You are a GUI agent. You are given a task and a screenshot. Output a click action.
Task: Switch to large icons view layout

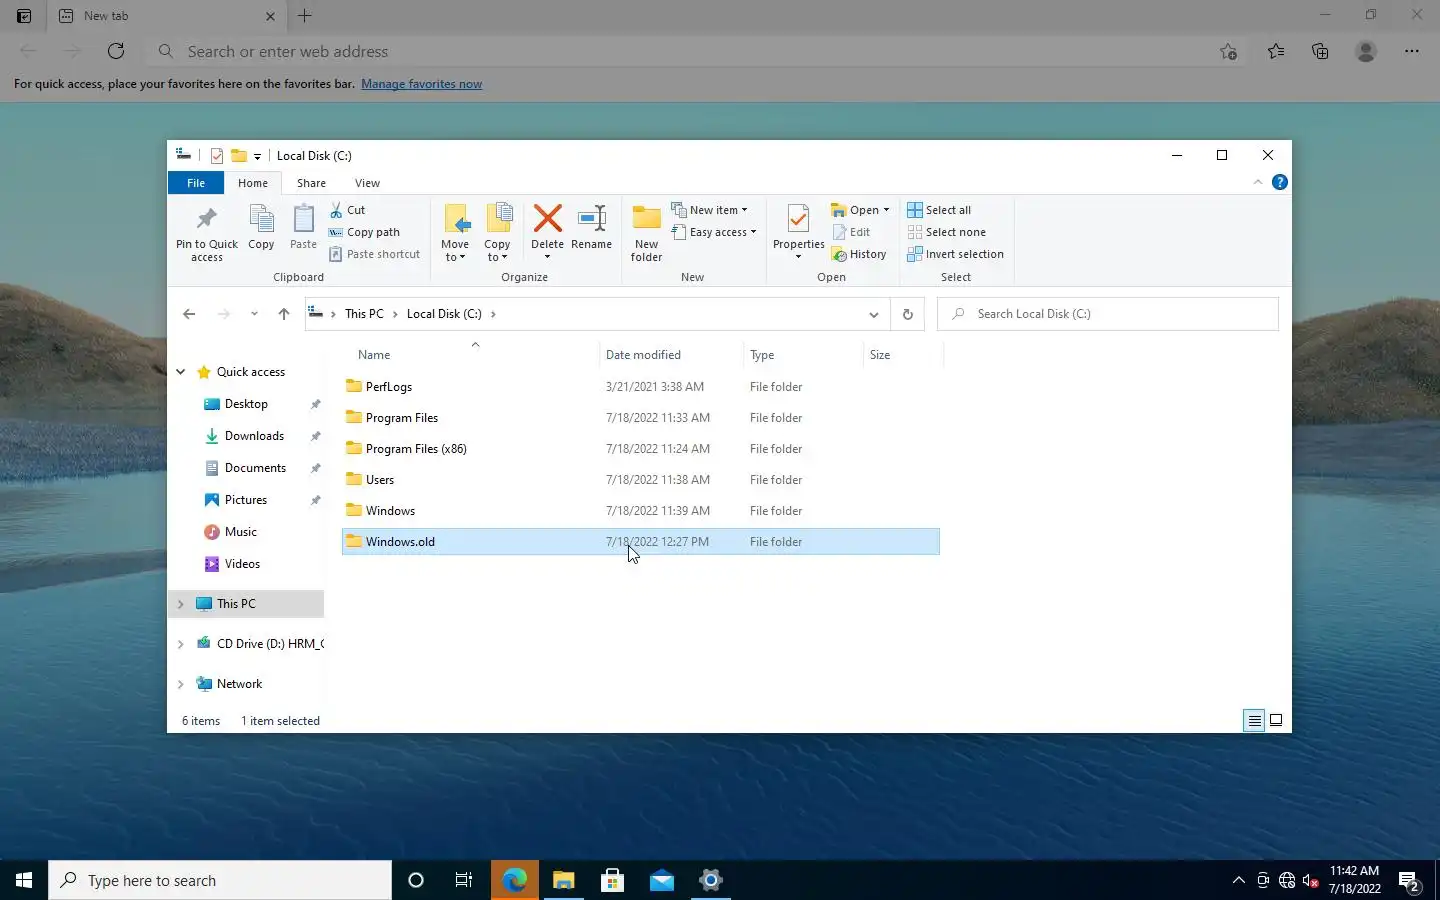pyautogui.click(x=1276, y=720)
